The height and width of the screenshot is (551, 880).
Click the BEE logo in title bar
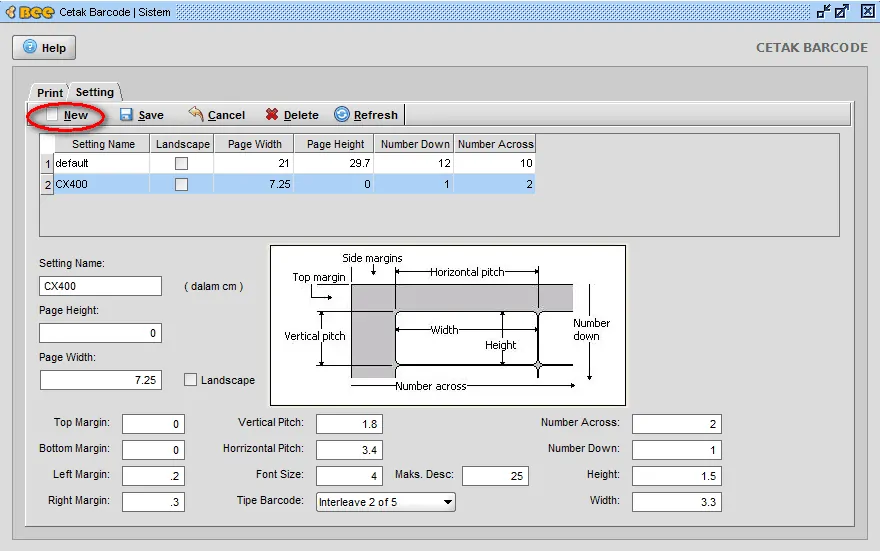click(36, 12)
